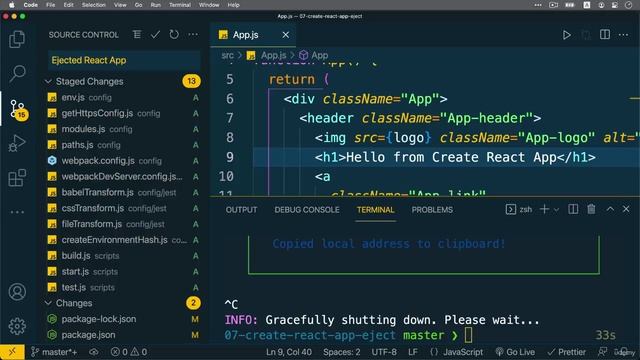Open the Apple menu
640x360 pixels.
[x=12, y=5]
